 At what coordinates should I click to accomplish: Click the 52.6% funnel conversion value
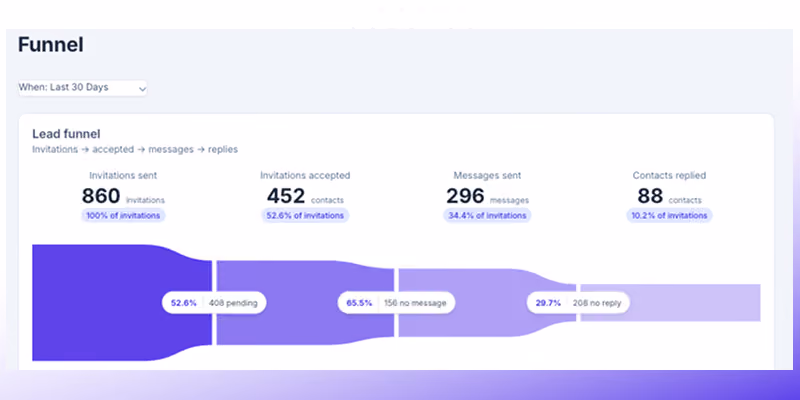tap(184, 303)
